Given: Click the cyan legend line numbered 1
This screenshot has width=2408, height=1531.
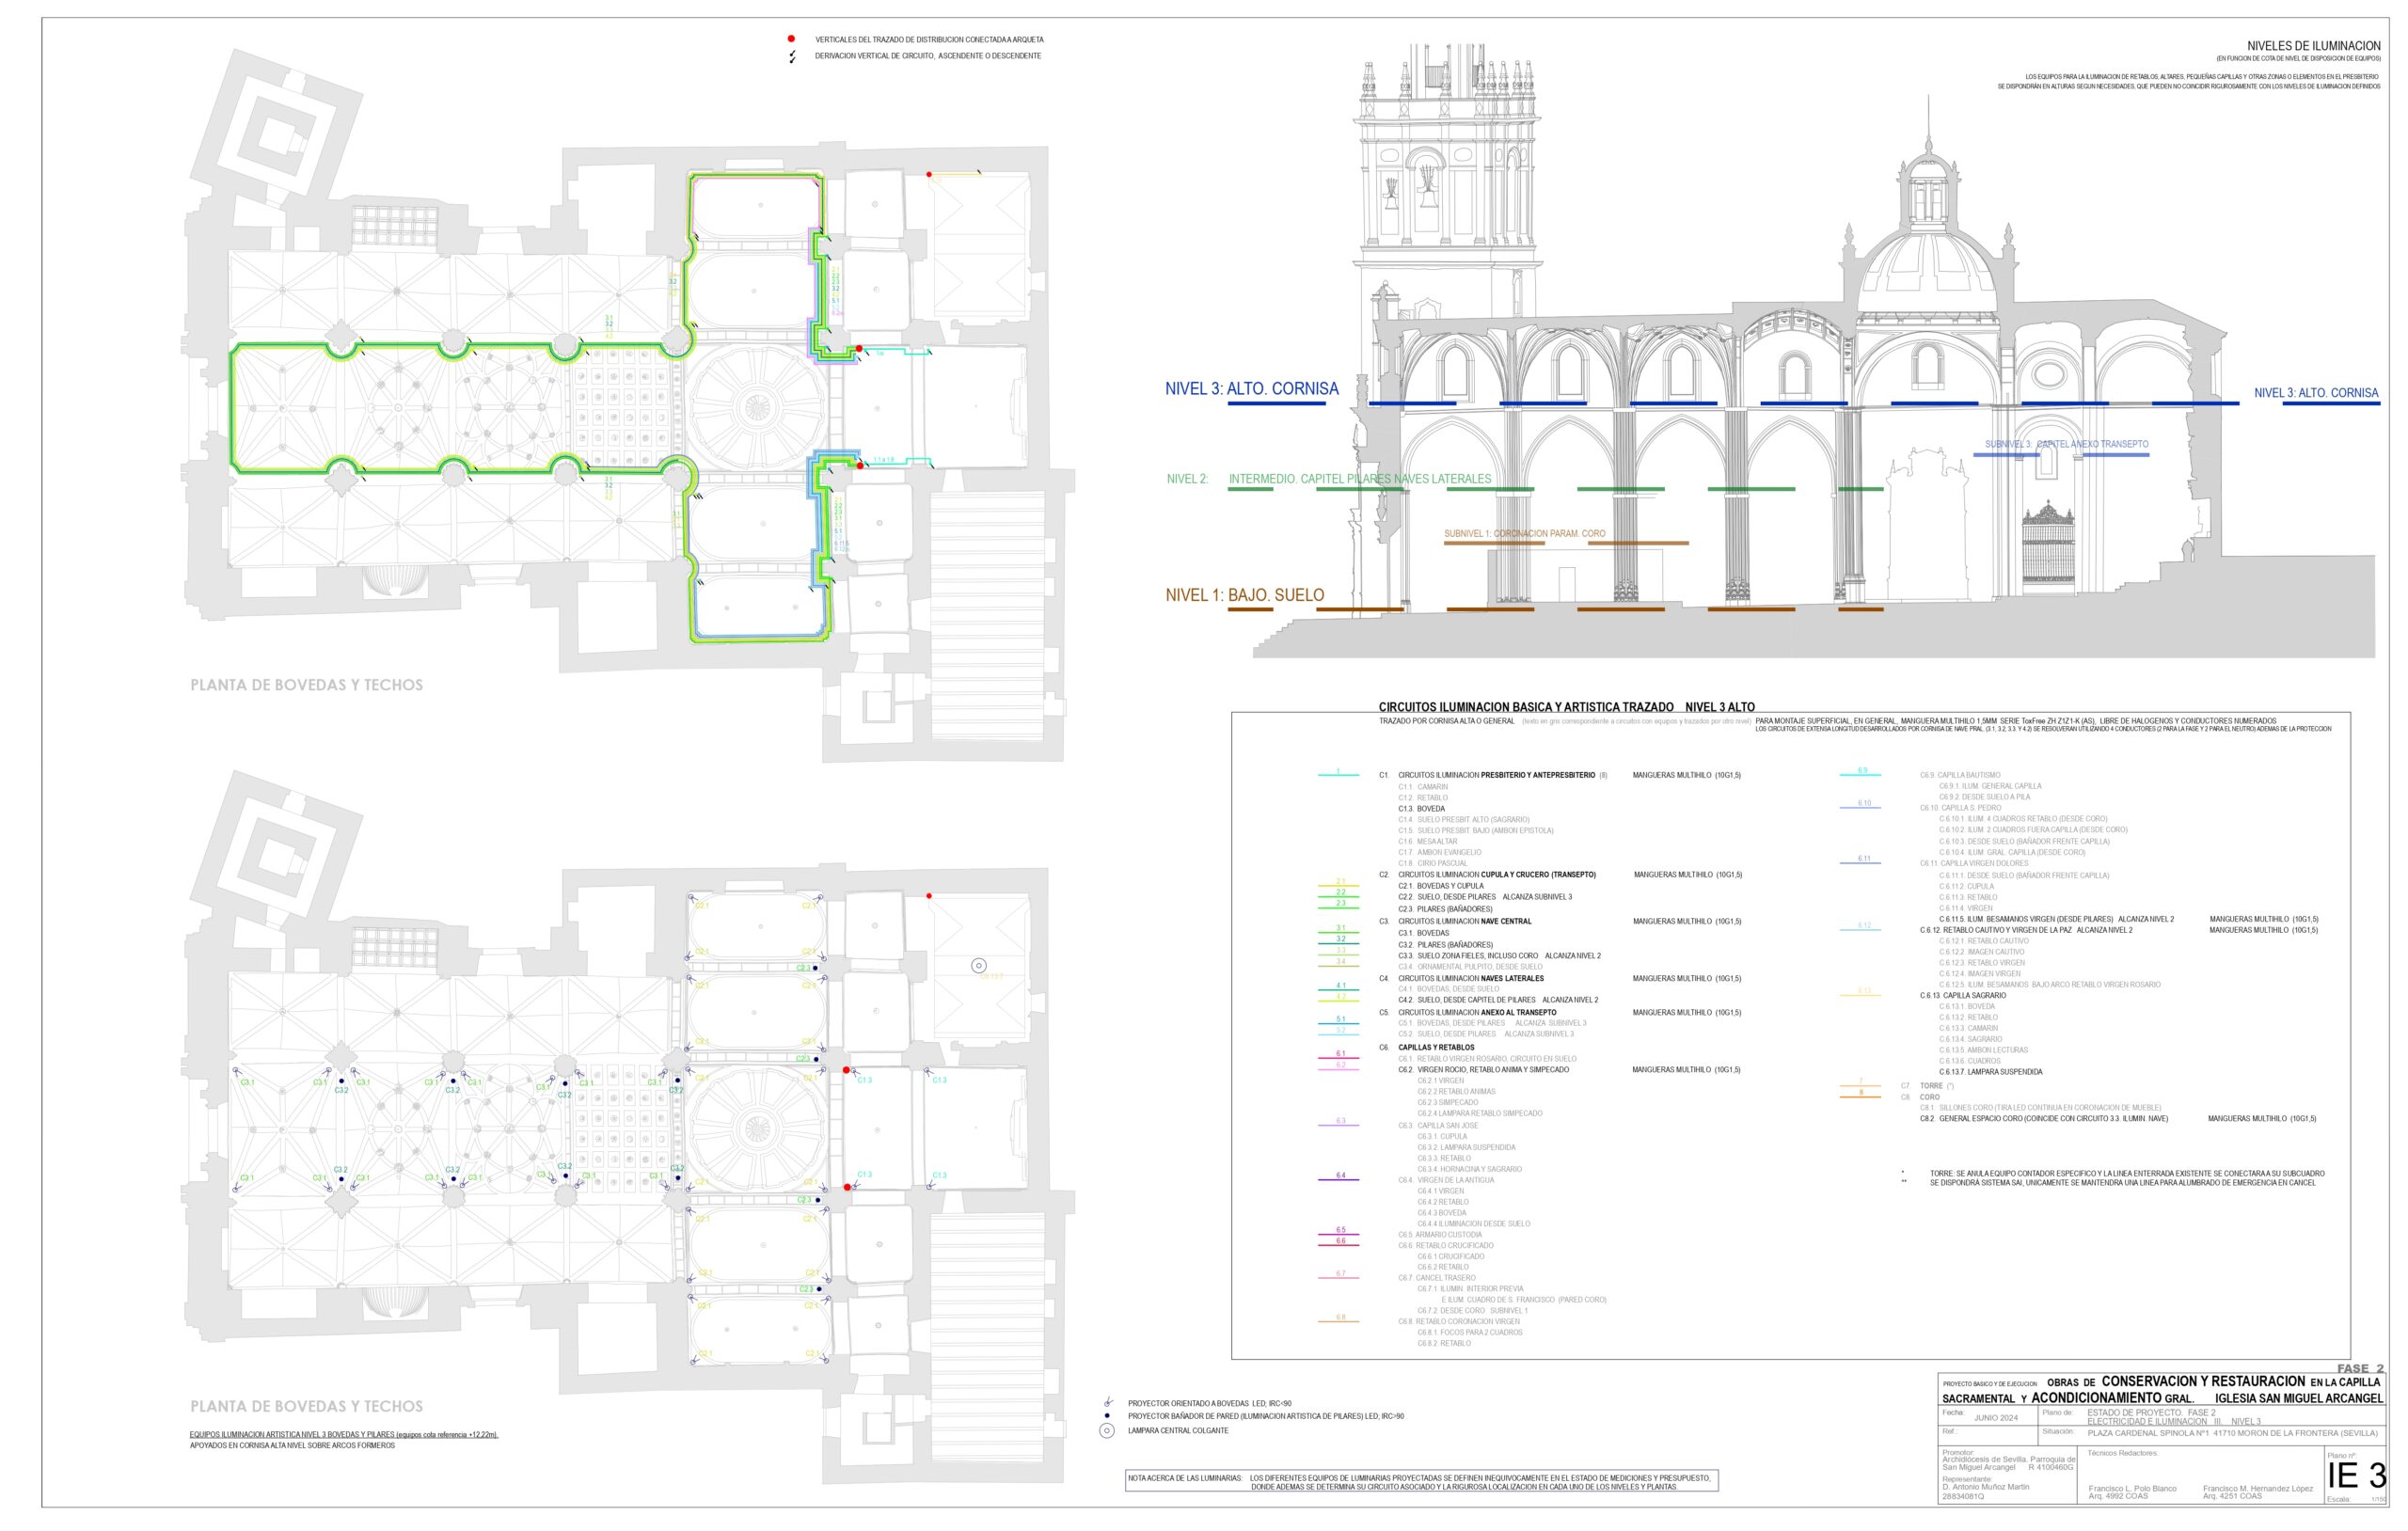Looking at the screenshot, I should pos(1338,775).
